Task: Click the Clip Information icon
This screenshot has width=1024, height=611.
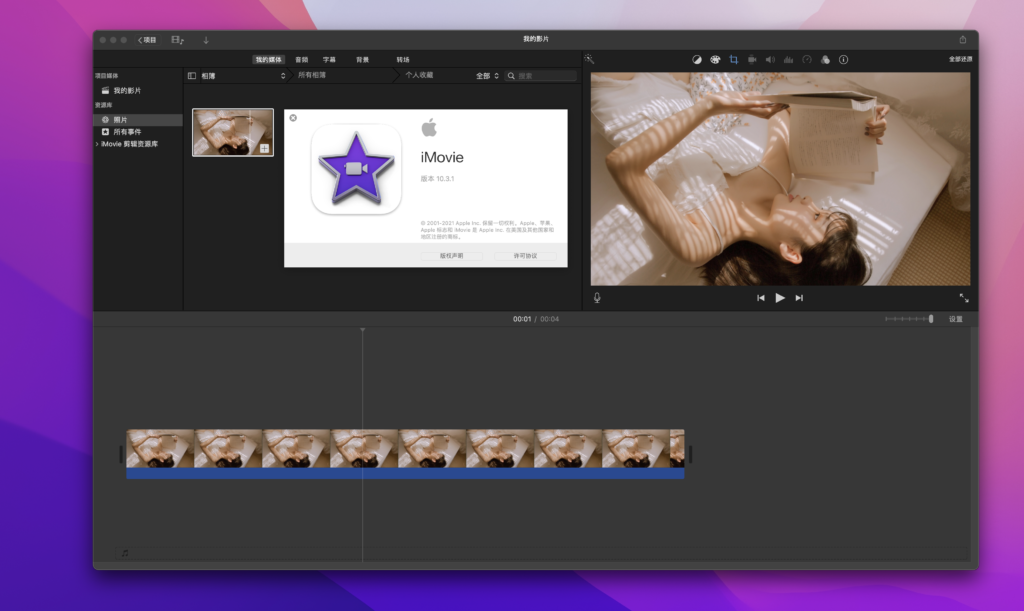Action: pos(843,59)
